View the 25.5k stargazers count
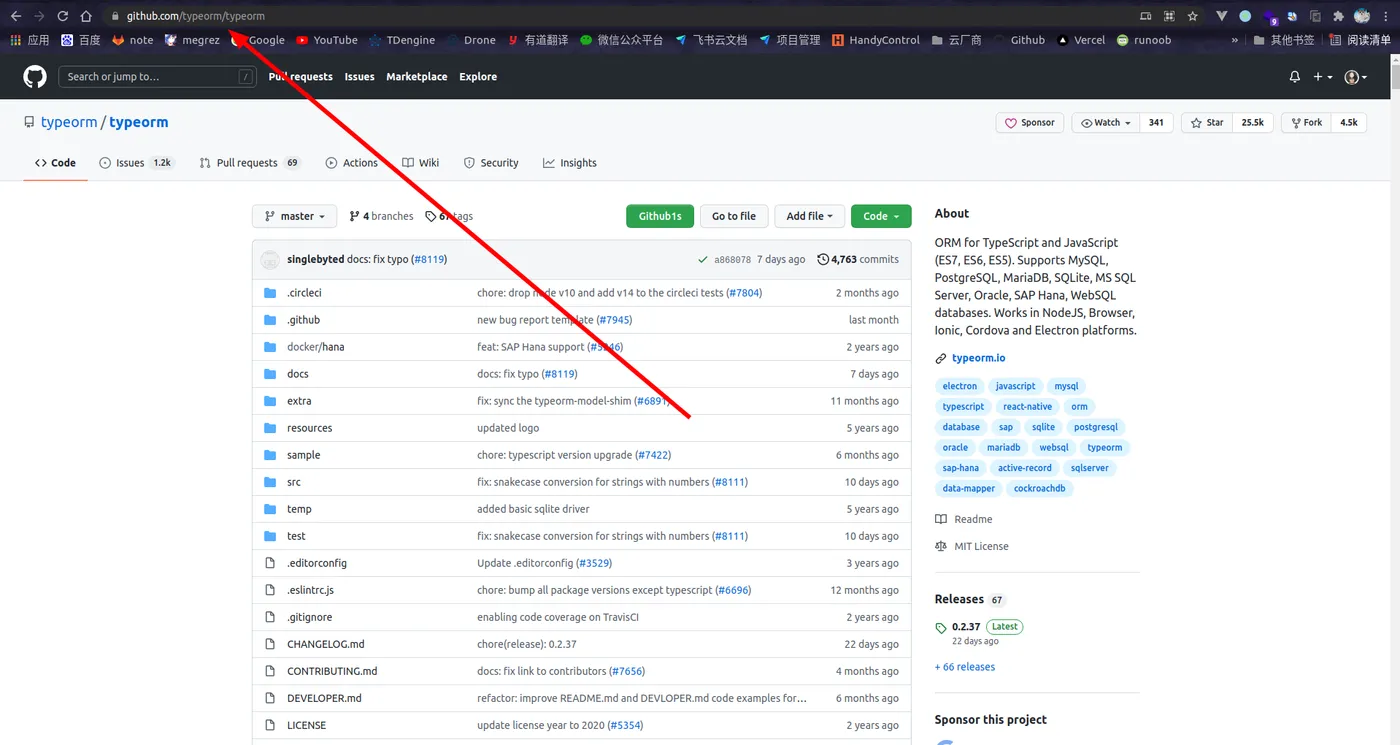The width and height of the screenshot is (1400, 745). [x=1252, y=123]
